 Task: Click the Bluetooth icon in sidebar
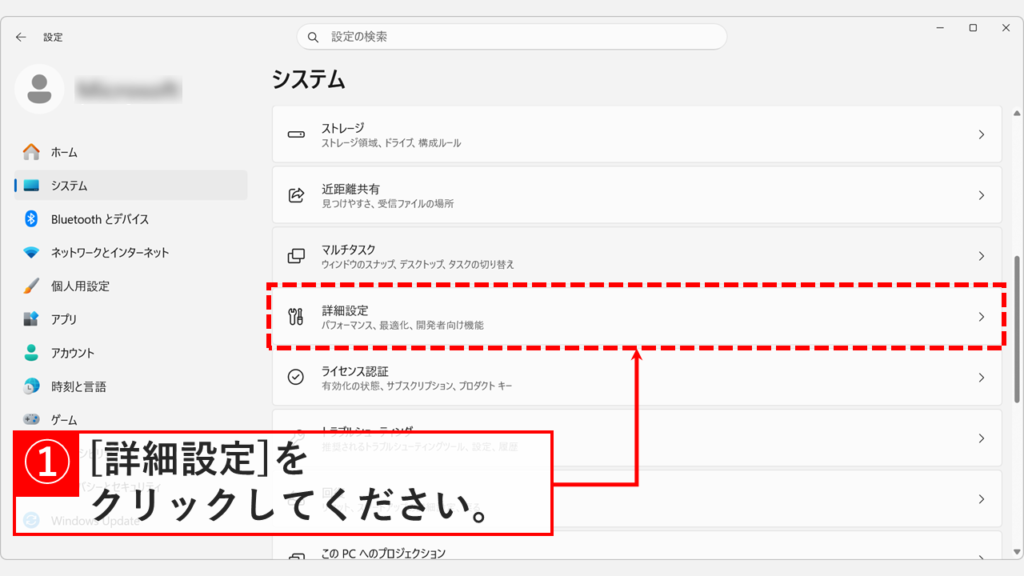click(x=31, y=219)
